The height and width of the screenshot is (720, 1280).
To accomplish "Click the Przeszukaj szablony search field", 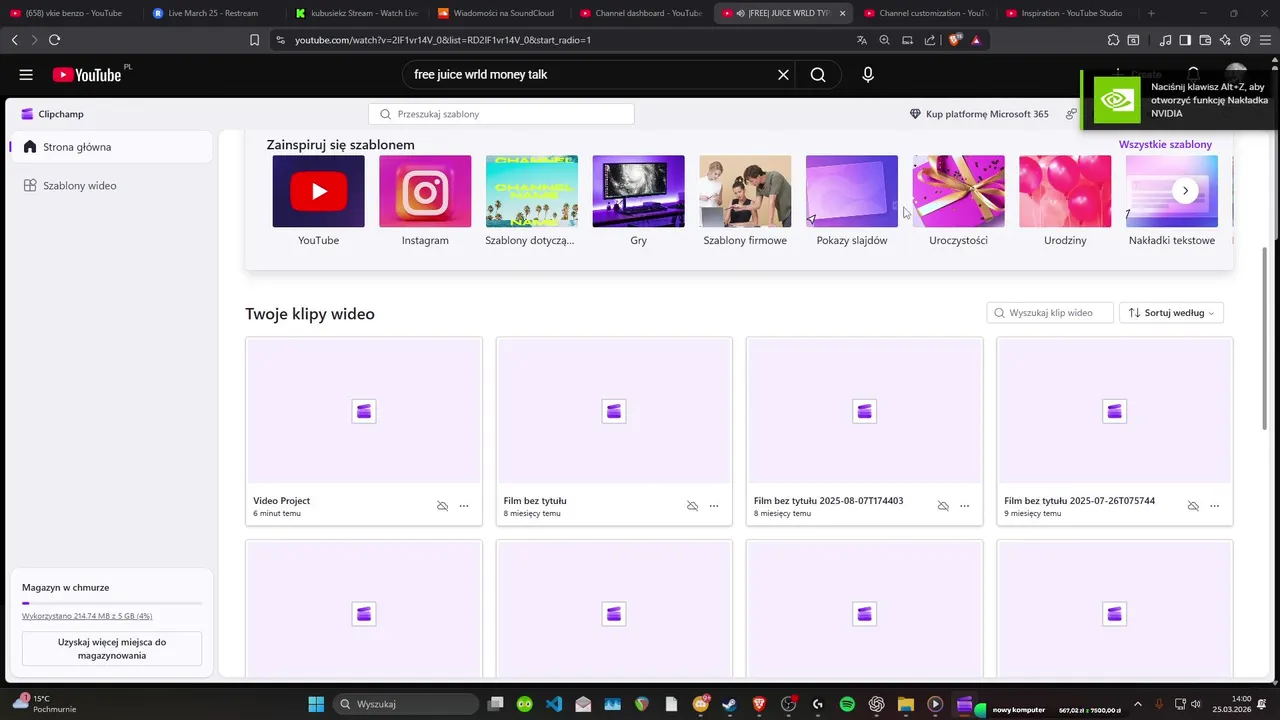I will click(501, 114).
